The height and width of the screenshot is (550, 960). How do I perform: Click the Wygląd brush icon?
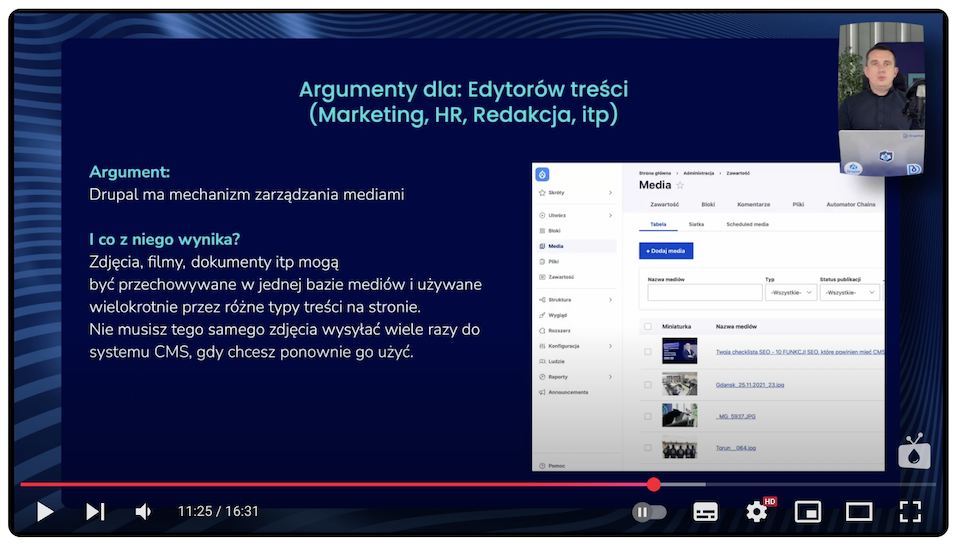point(542,315)
